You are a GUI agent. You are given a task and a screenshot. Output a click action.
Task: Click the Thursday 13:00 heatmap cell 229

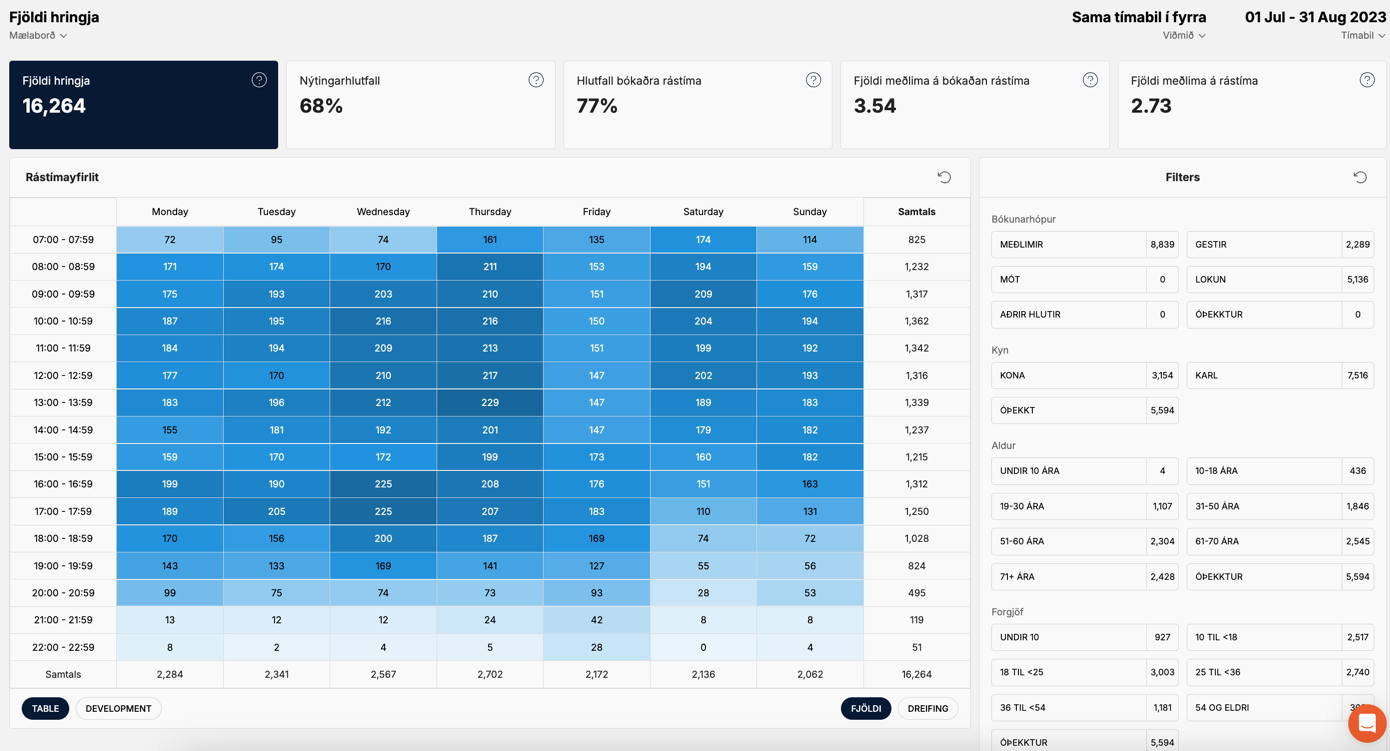click(490, 403)
